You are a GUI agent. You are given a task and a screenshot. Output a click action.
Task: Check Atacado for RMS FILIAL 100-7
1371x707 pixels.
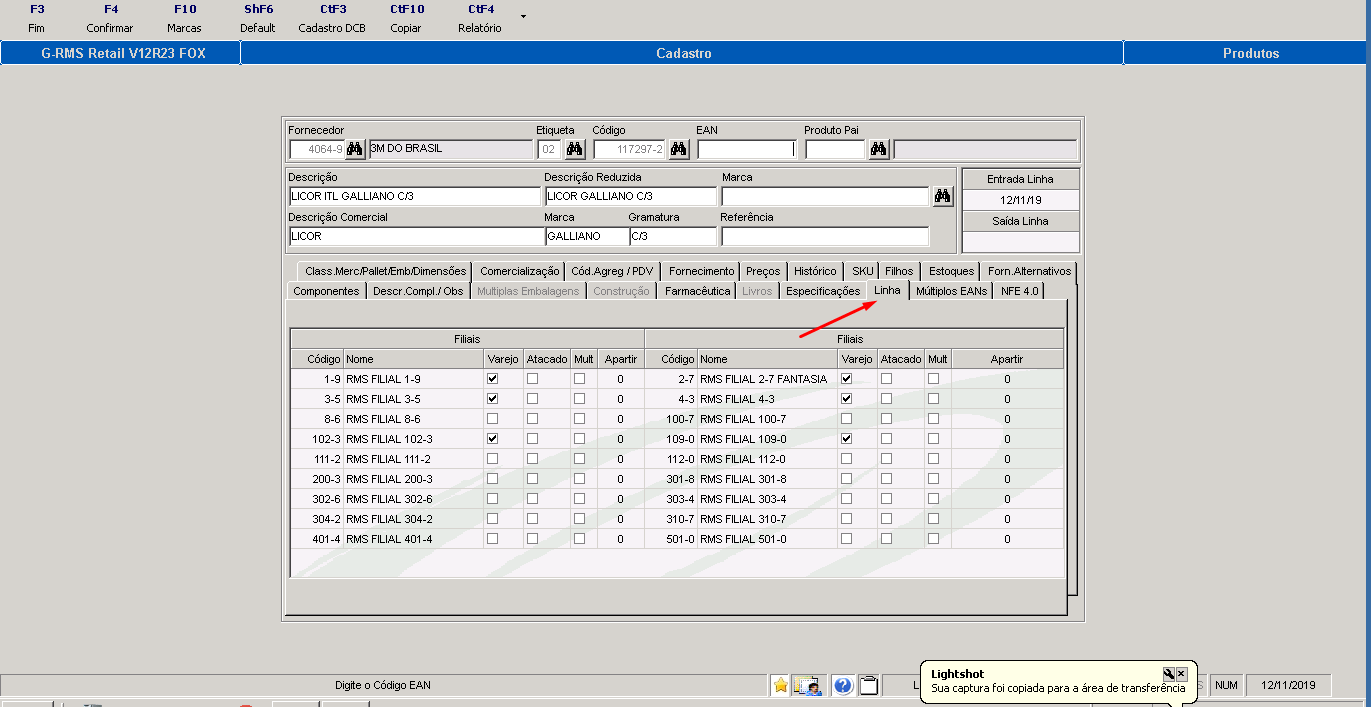[887, 419]
